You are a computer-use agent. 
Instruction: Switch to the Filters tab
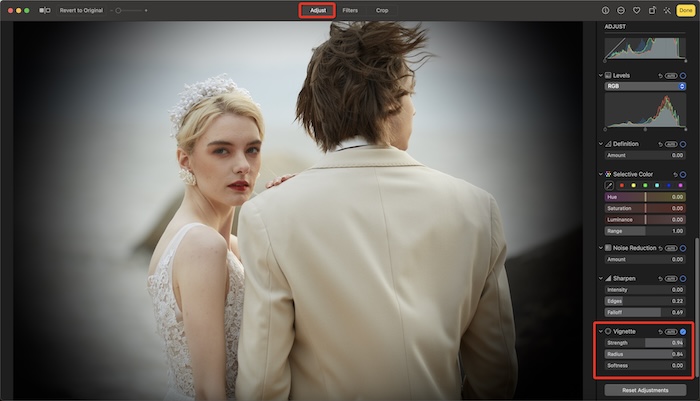350,10
